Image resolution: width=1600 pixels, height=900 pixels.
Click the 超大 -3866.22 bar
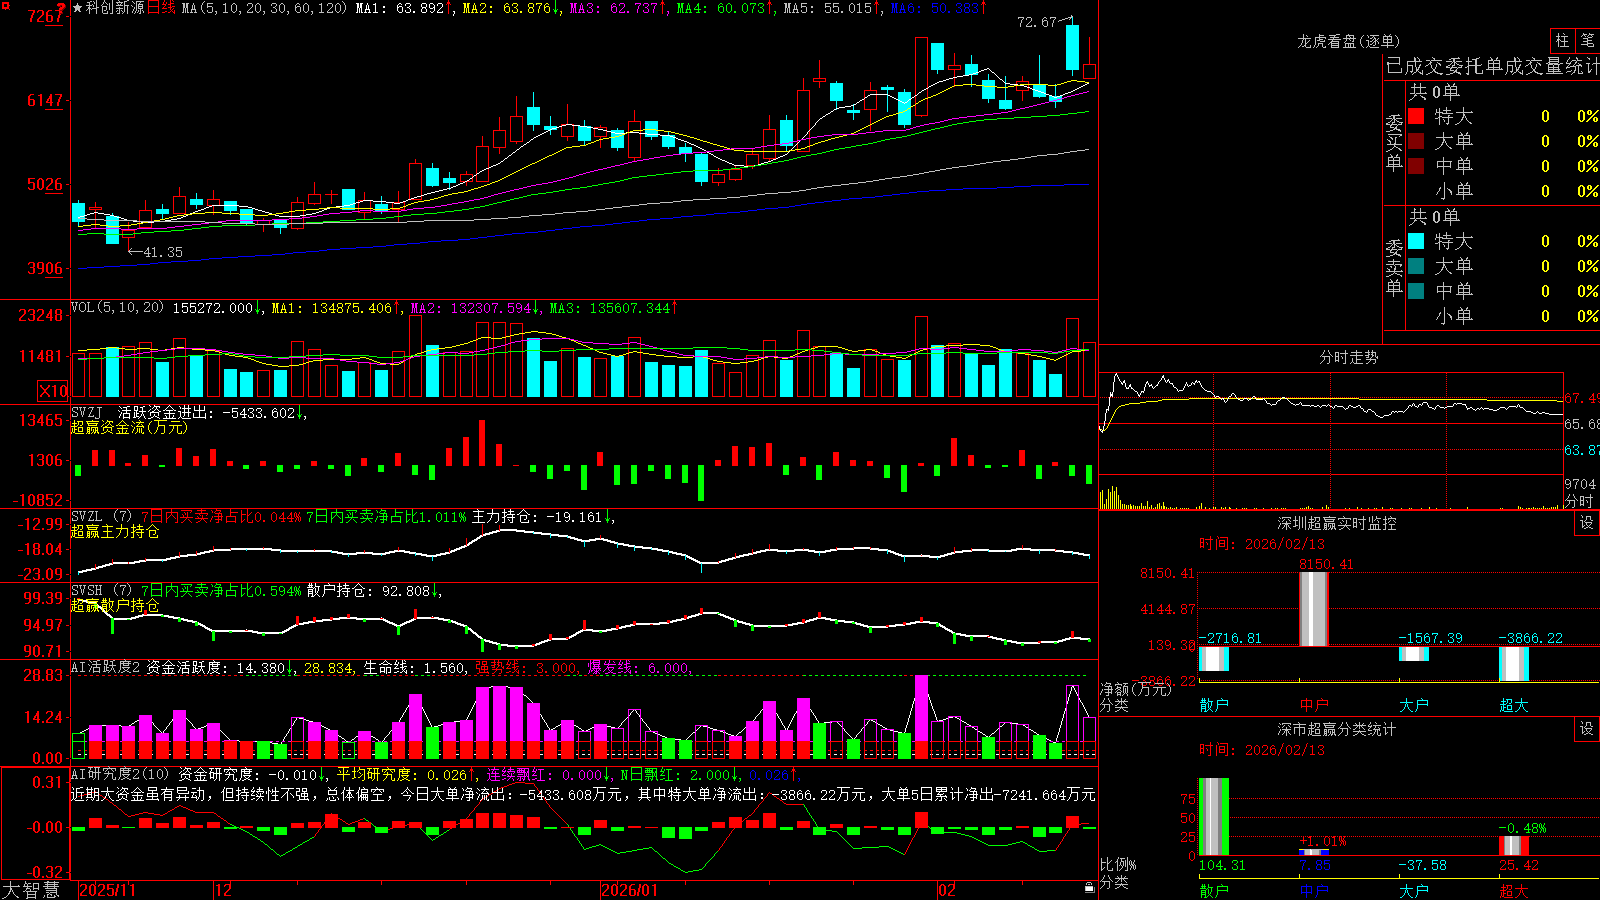coord(1514,664)
